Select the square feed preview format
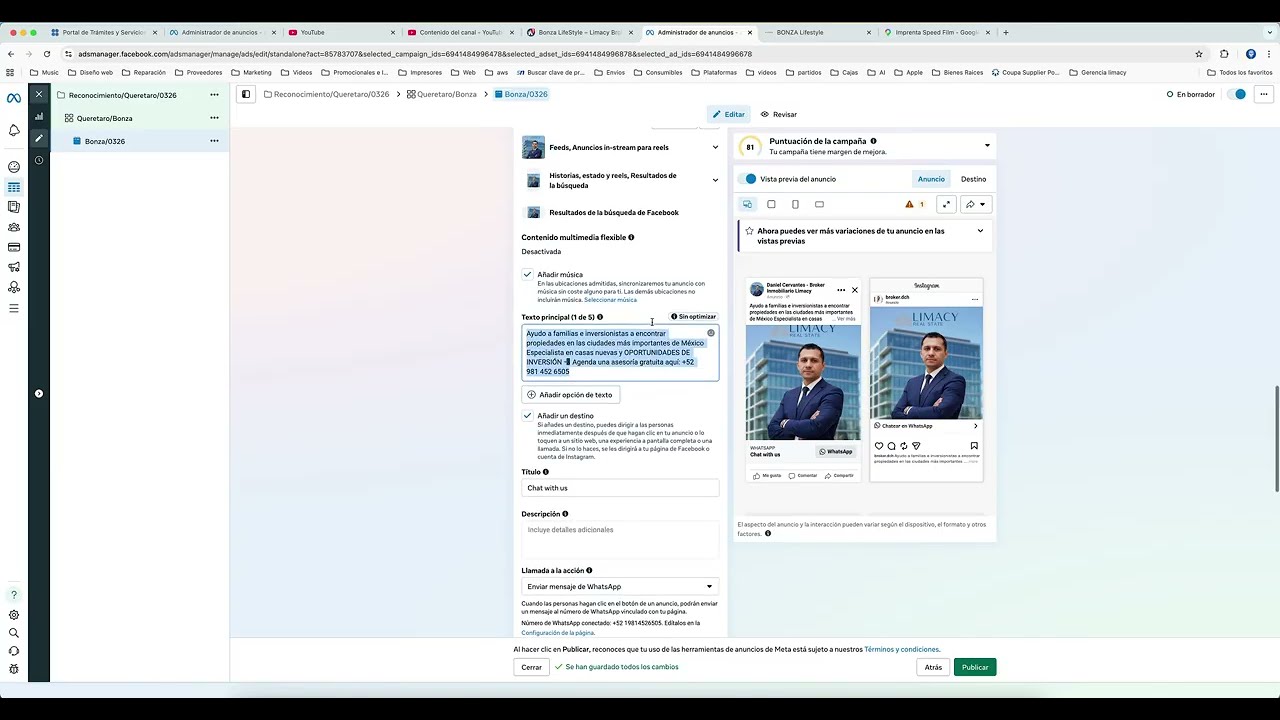This screenshot has height=720, width=1280. click(771, 204)
